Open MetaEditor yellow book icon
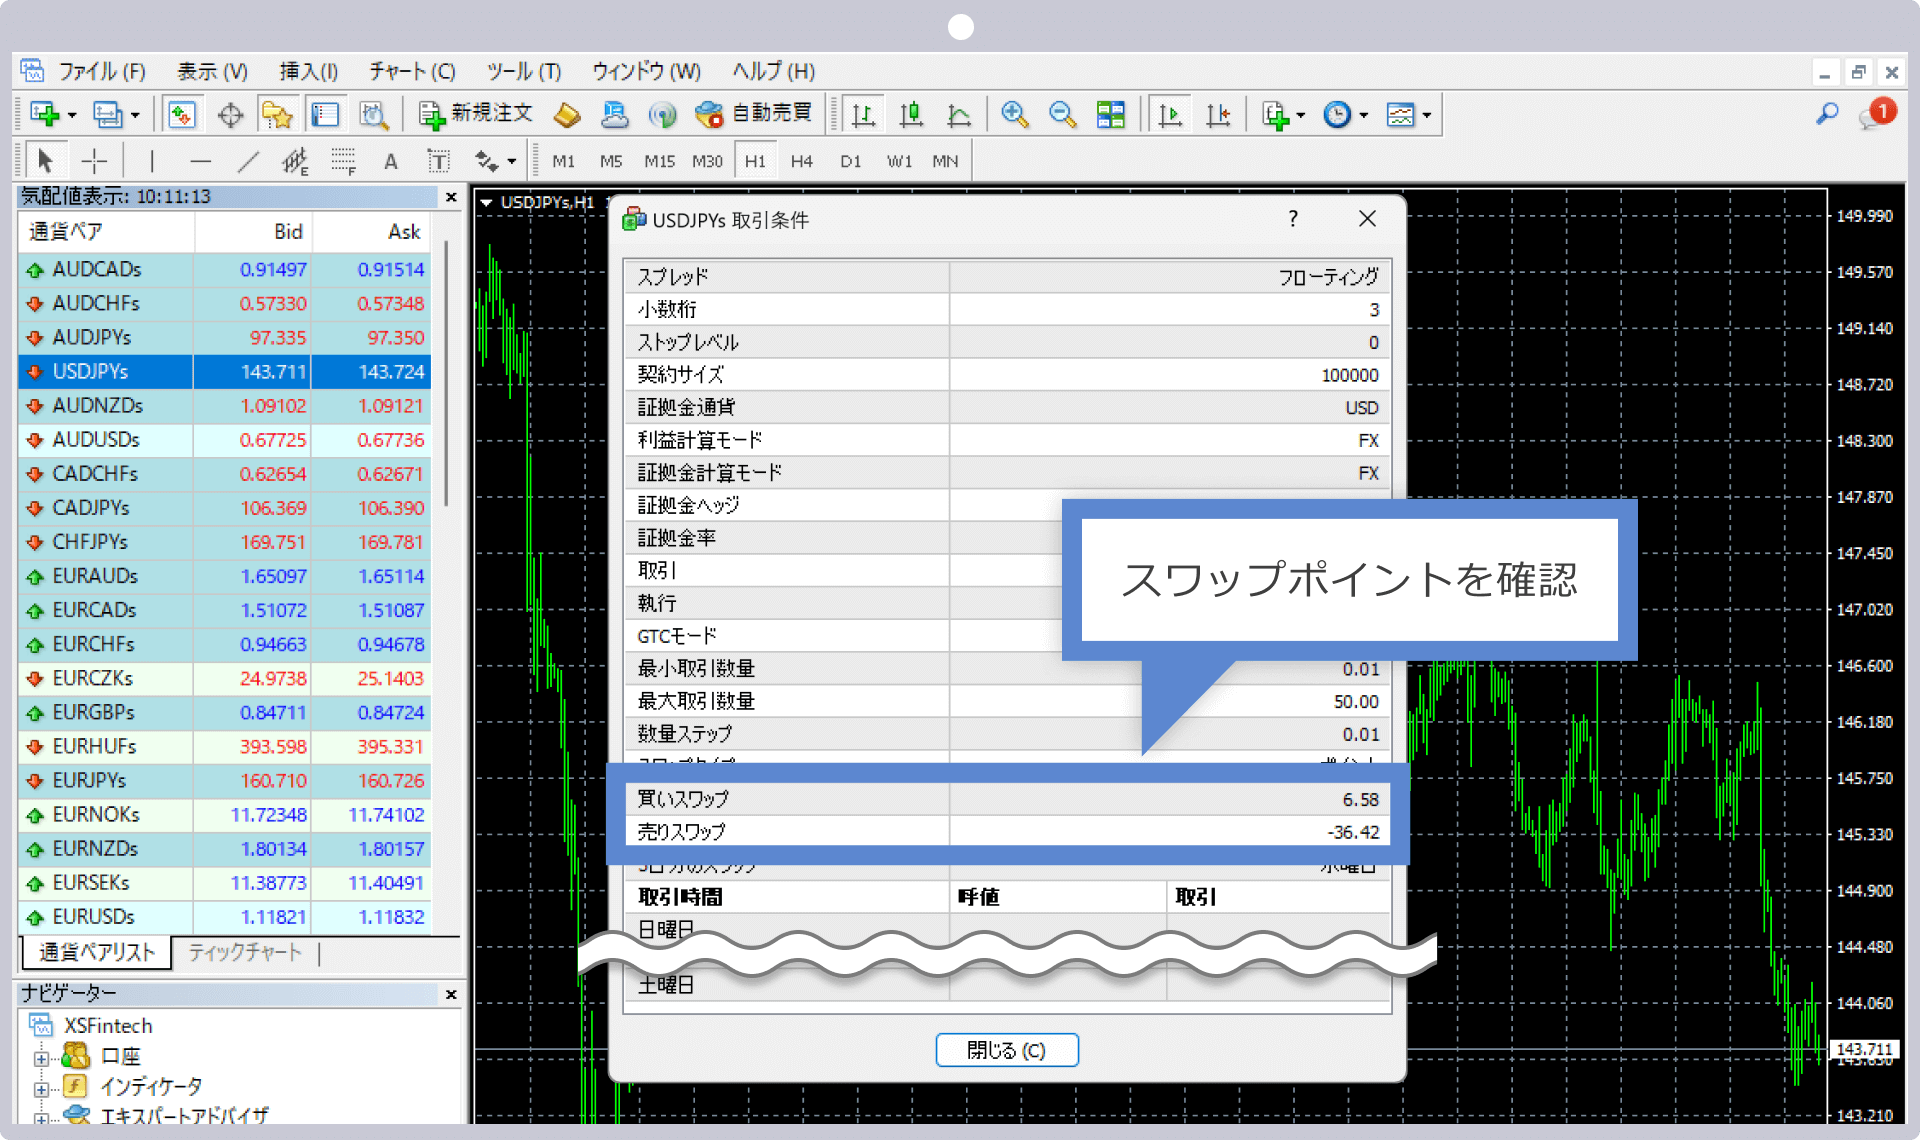Viewport: 1920px width, 1140px height. pos(567,115)
